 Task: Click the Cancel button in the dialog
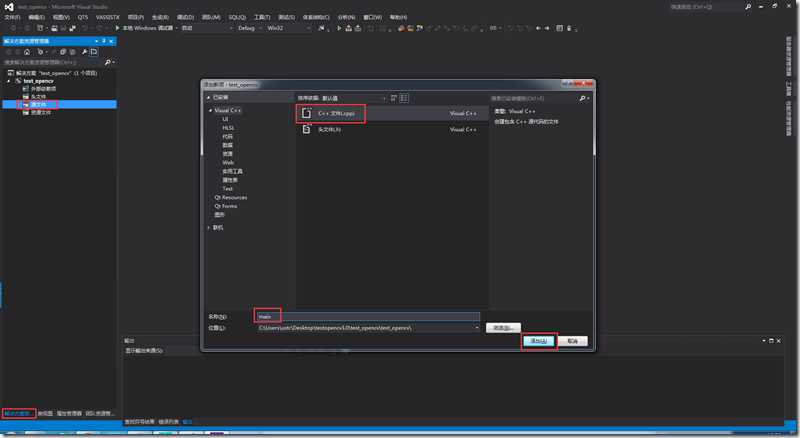click(x=573, y=341)
